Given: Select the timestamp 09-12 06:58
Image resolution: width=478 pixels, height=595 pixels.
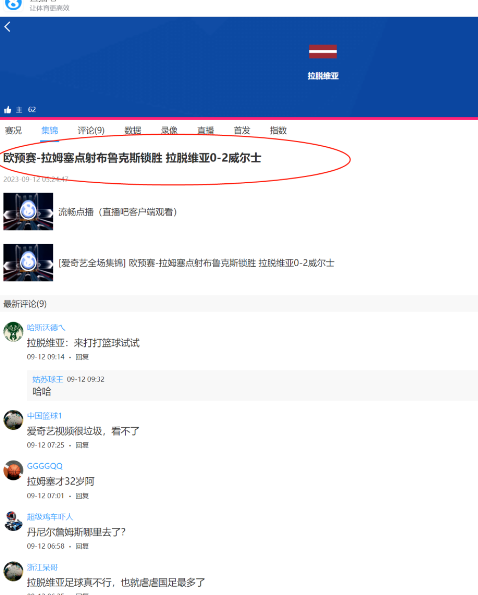Looking at the screenshot, I should 46,546.
